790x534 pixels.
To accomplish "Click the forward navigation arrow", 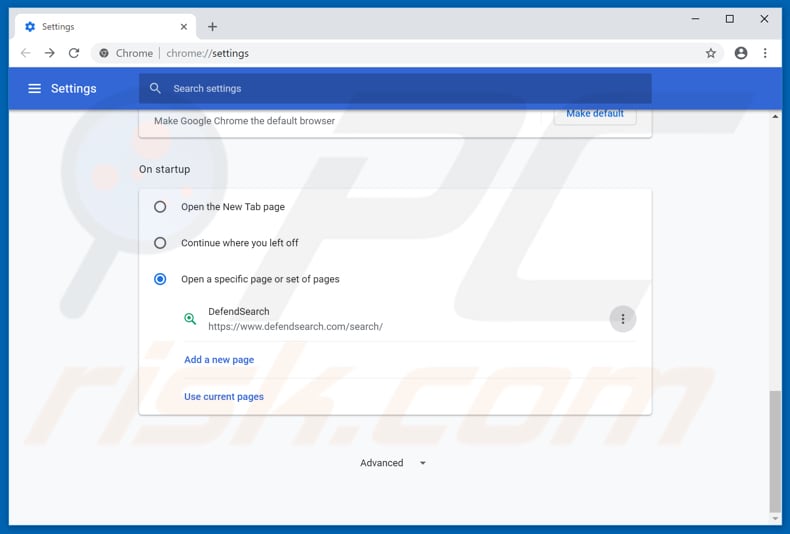I will coord(49,53).
